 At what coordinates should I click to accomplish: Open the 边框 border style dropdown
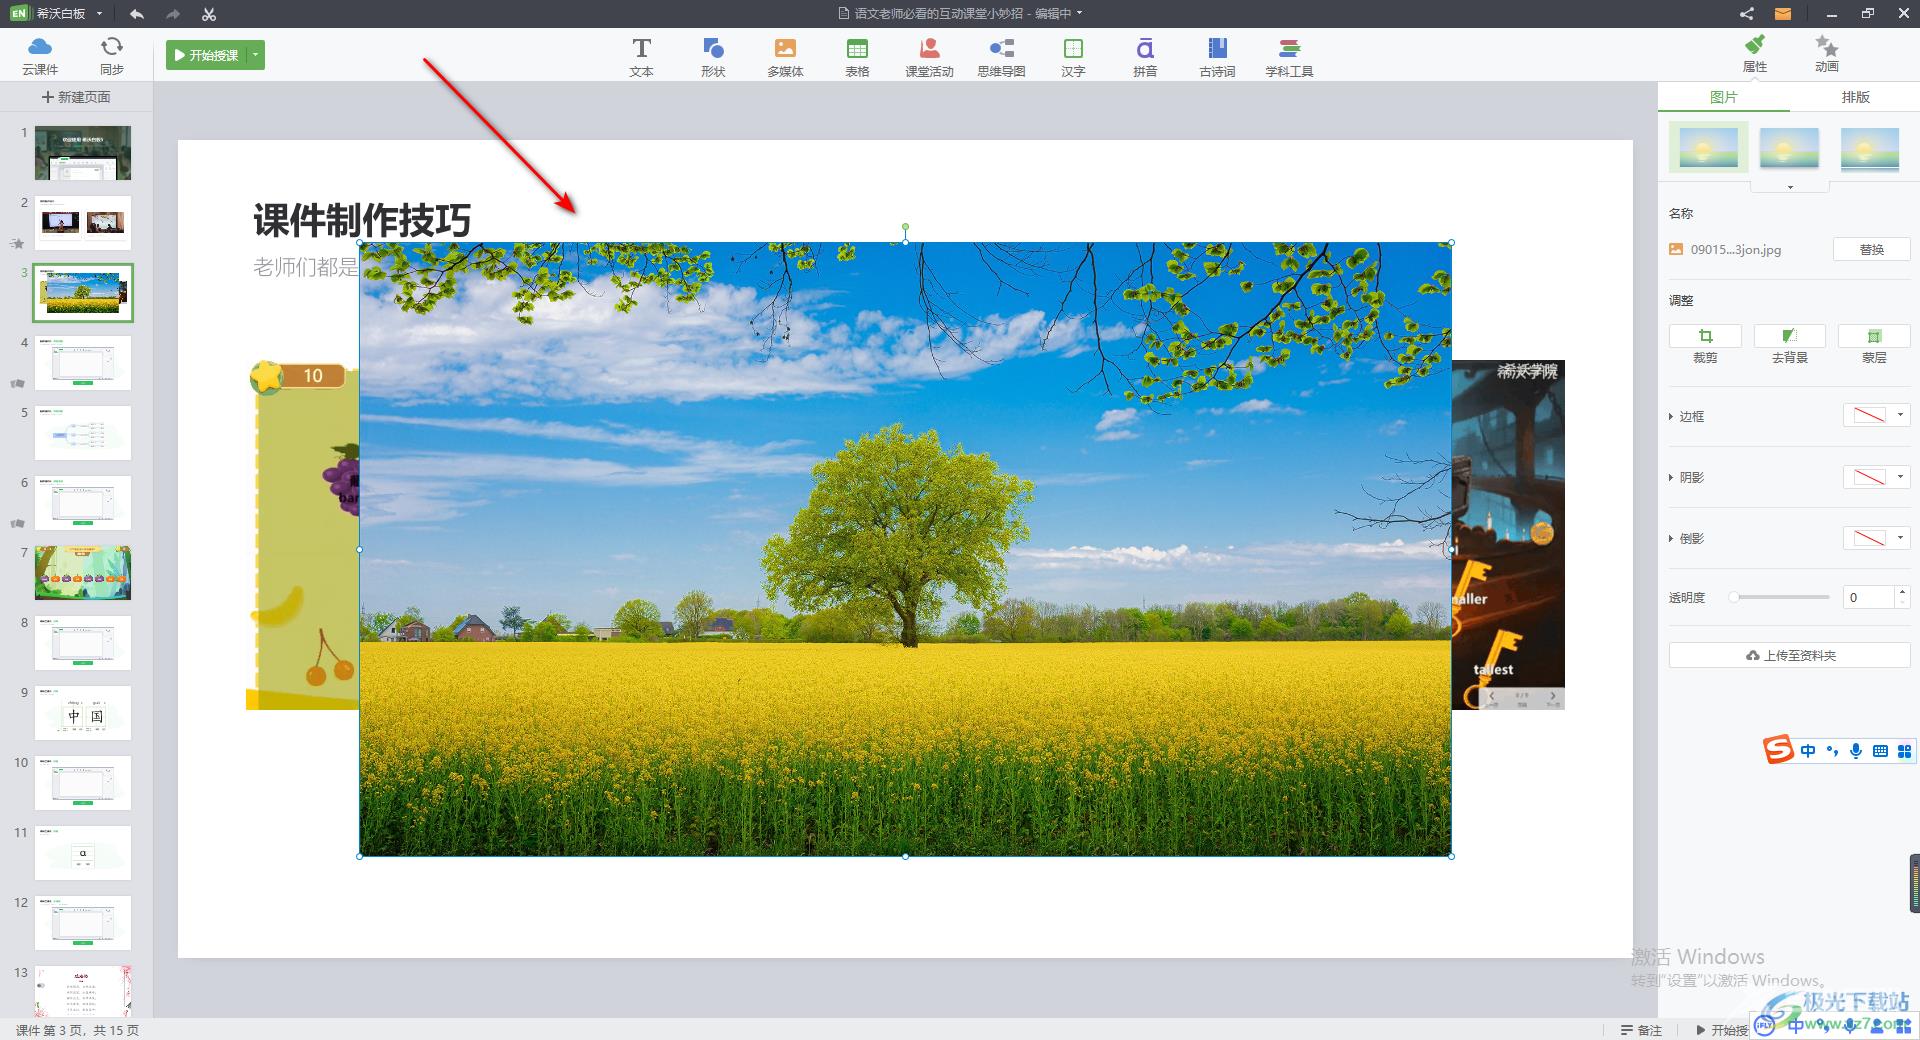1877,415
